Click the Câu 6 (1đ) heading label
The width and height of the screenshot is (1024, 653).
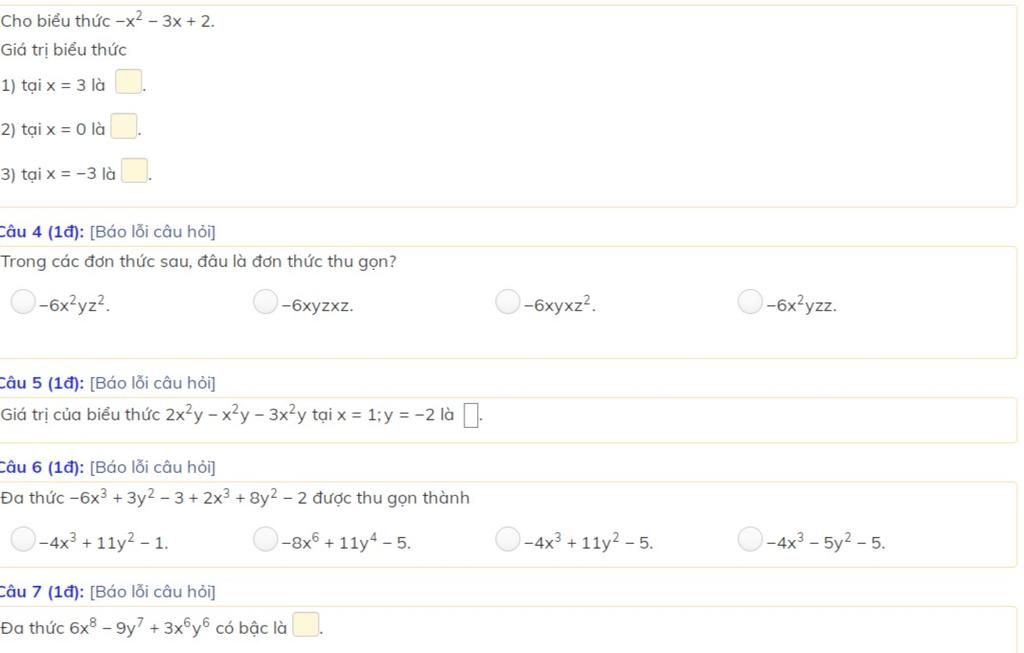41,468
